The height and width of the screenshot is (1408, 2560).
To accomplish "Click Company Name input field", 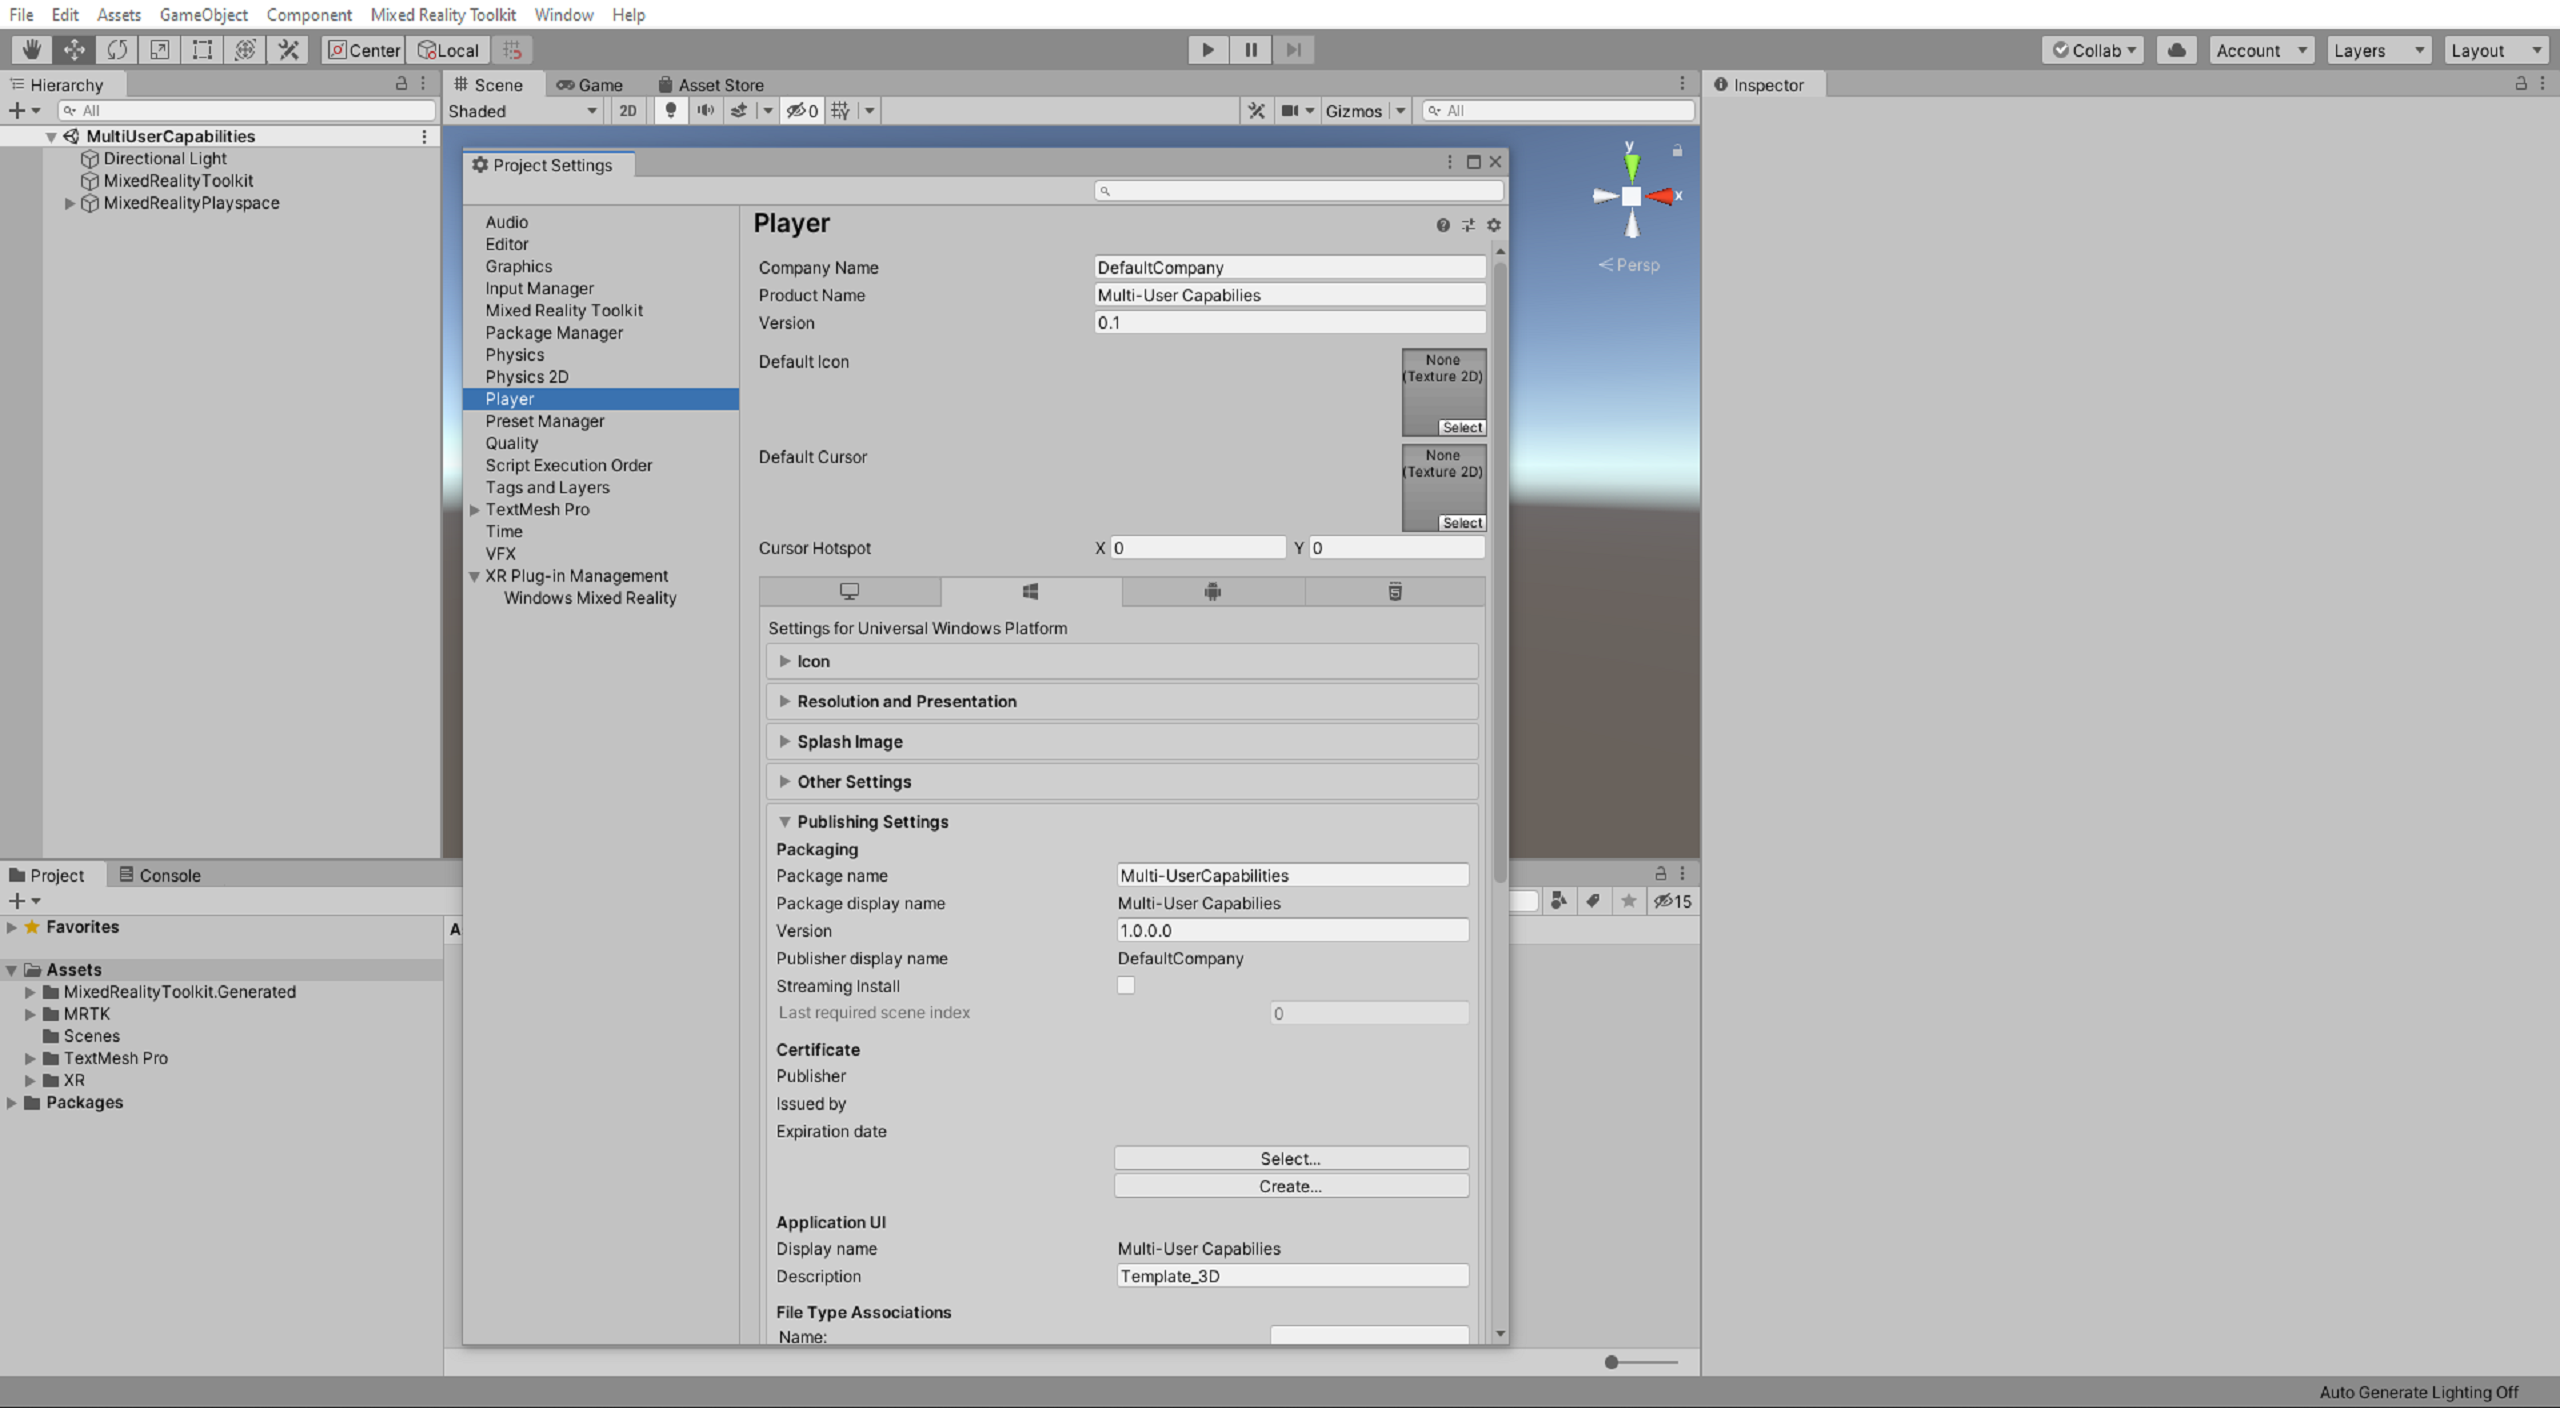I will point(1288,267).
